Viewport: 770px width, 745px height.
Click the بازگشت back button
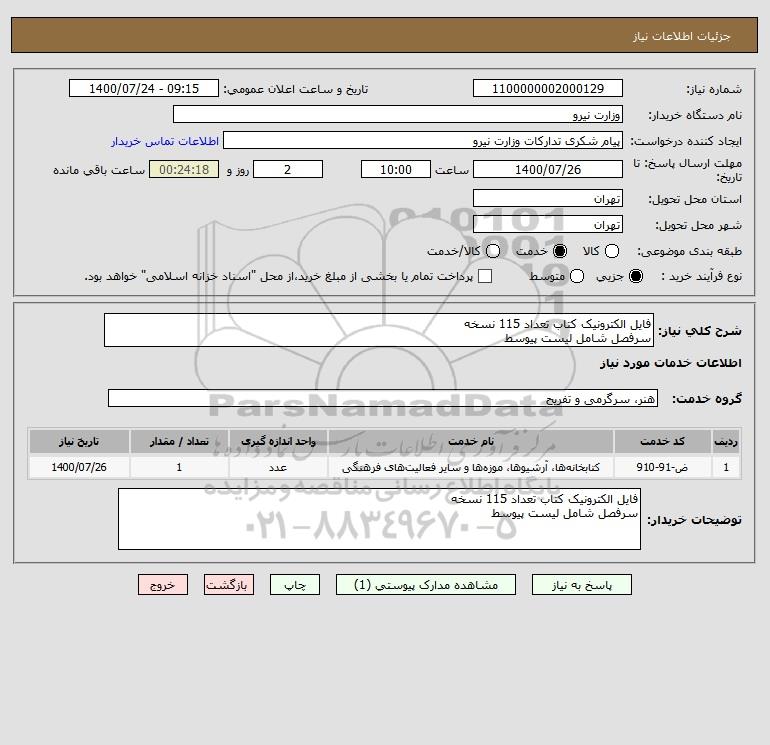point(229,585)
